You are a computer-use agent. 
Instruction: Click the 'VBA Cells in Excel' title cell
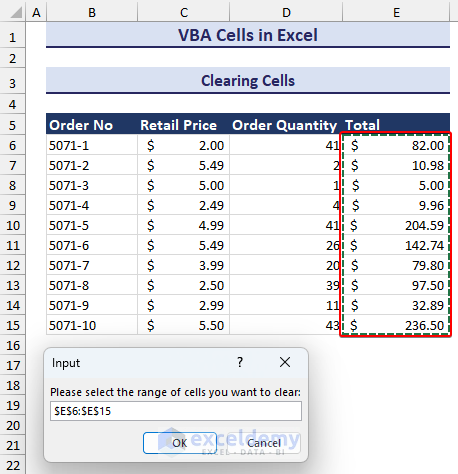click(248, 35)
